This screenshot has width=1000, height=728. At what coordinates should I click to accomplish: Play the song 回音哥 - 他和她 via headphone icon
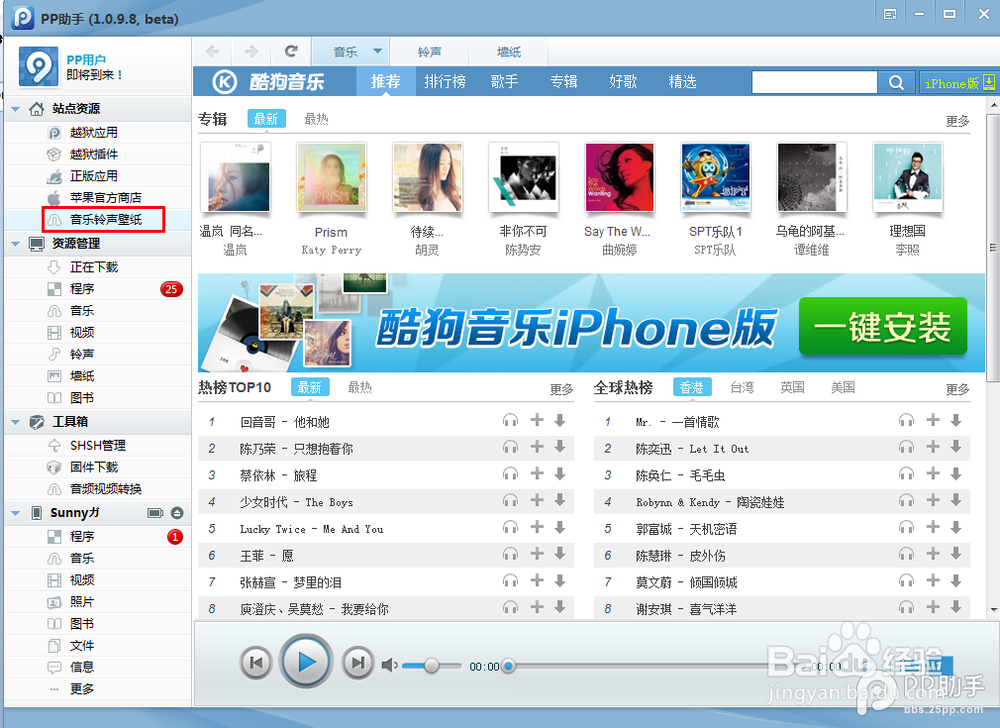point(510,421)
